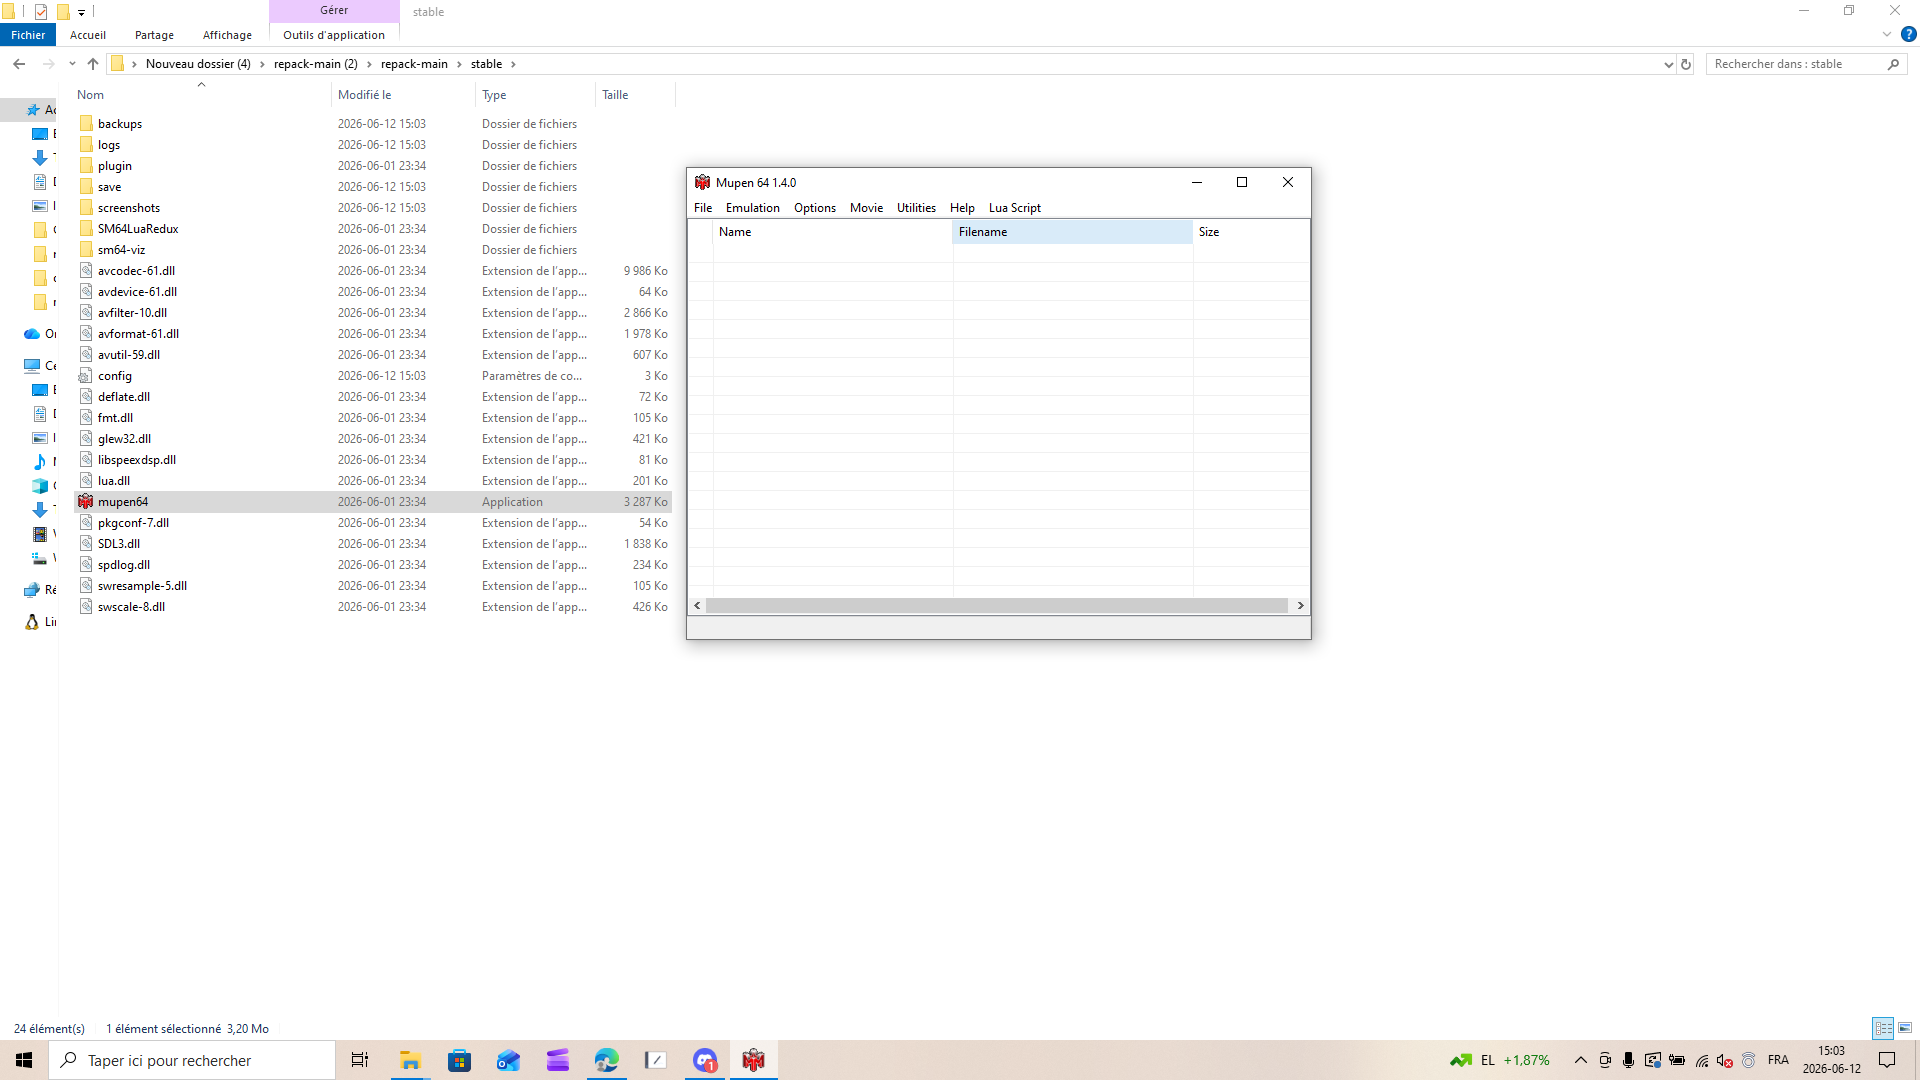Open the Outils d'application tab
1920x1080 pixels.
pyautogui.click(x=334, y=35)
